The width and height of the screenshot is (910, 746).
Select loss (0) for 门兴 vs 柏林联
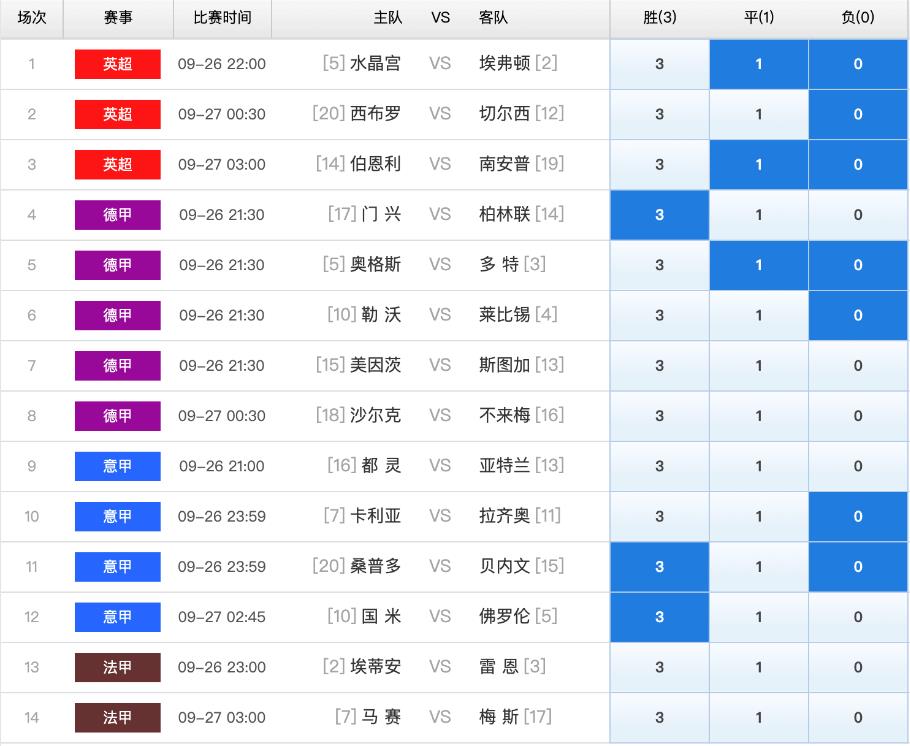coord(858,215)
